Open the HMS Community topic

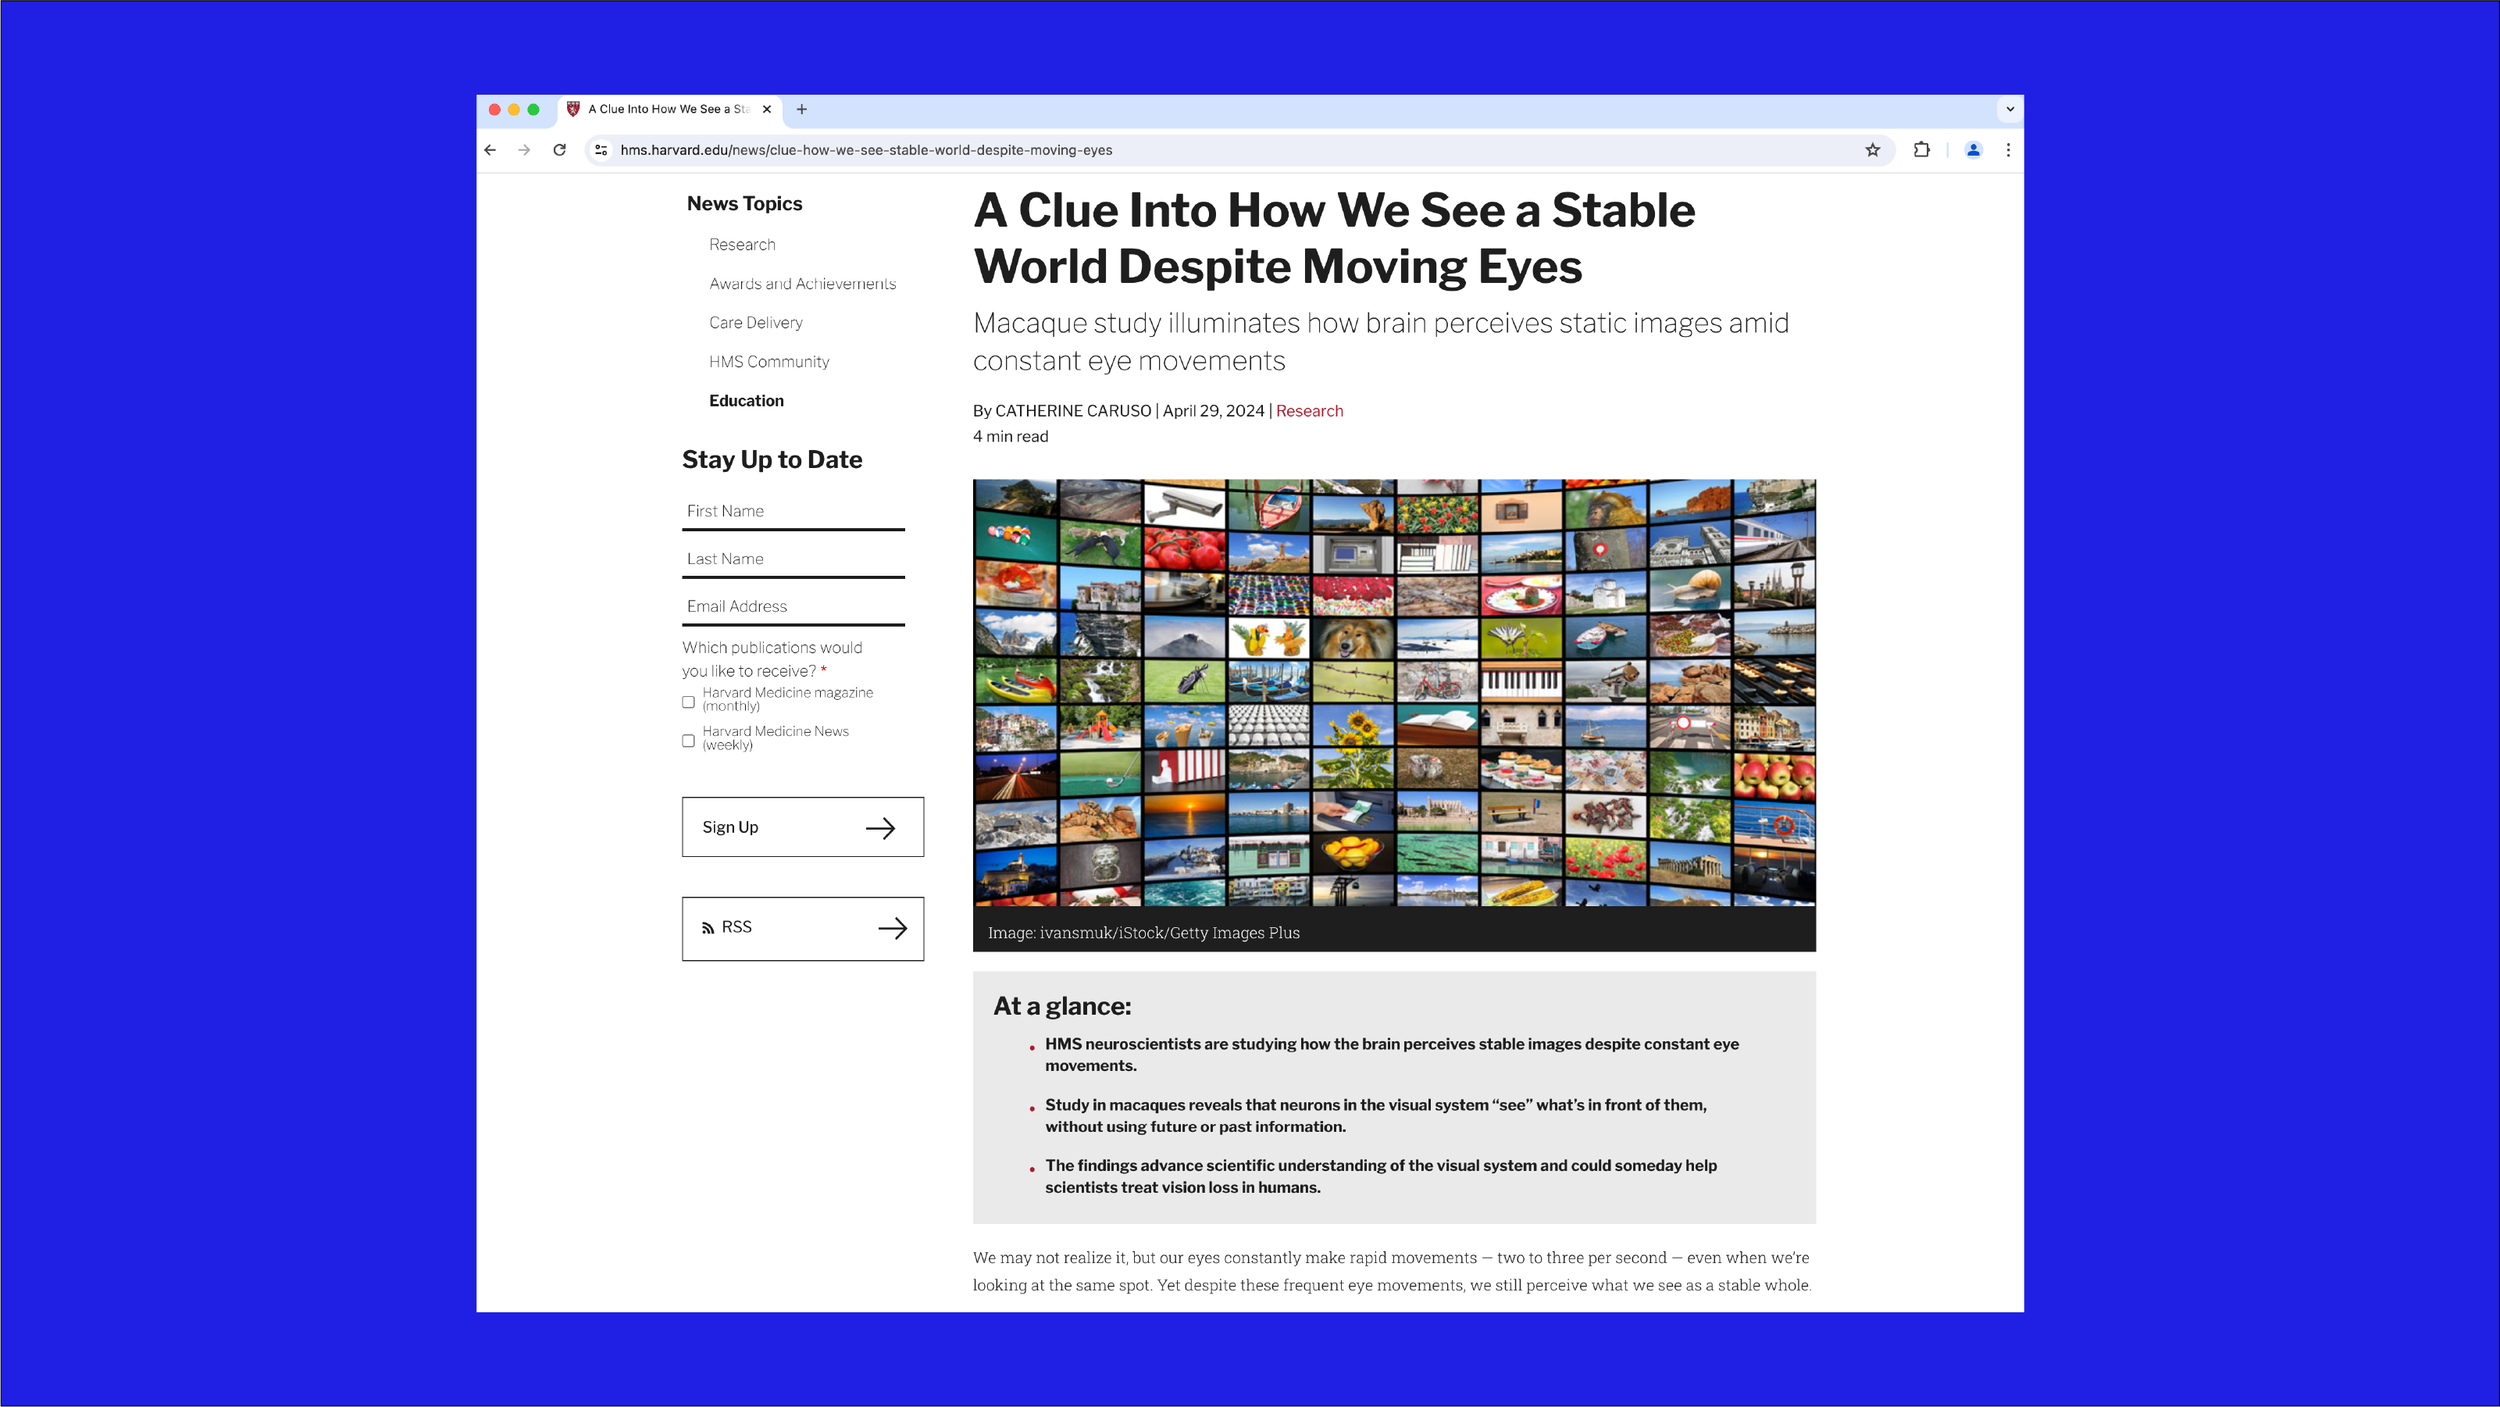pyautogui.click(x=768, y=361)
